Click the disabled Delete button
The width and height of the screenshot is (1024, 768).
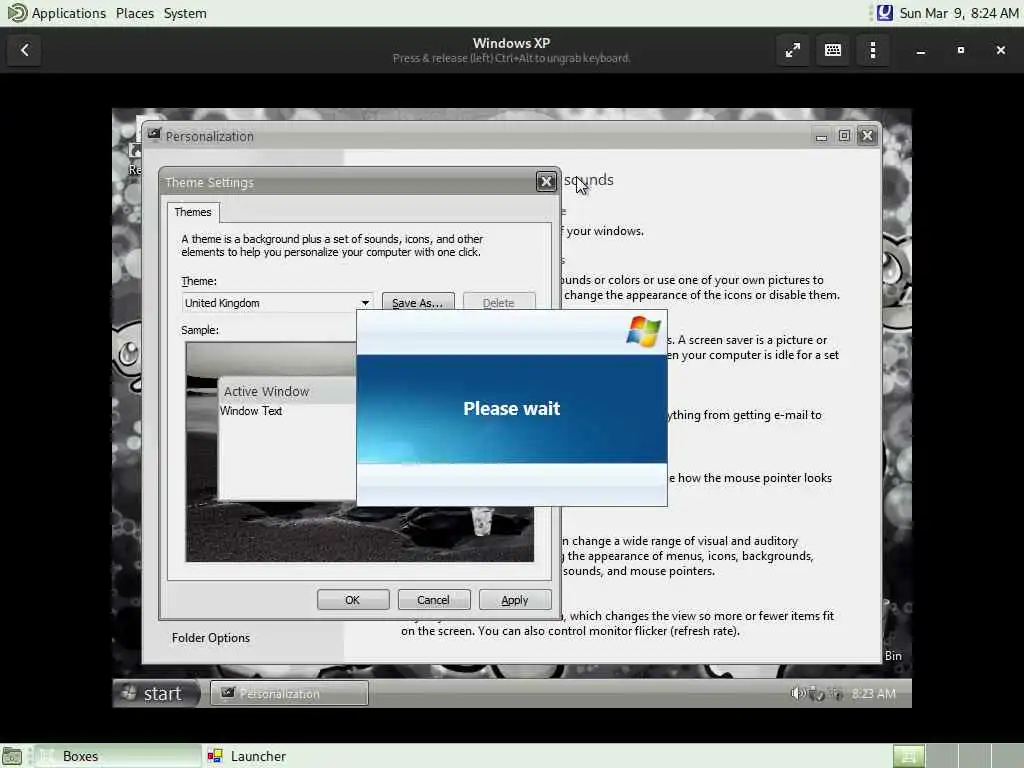(x=498, y=302)
